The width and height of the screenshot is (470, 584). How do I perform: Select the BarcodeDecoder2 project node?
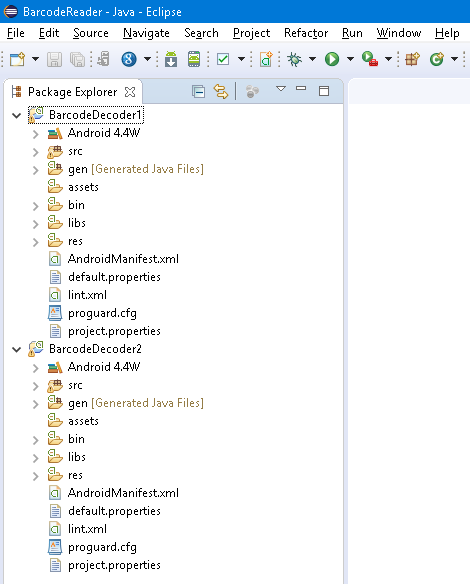pos(95,349)
